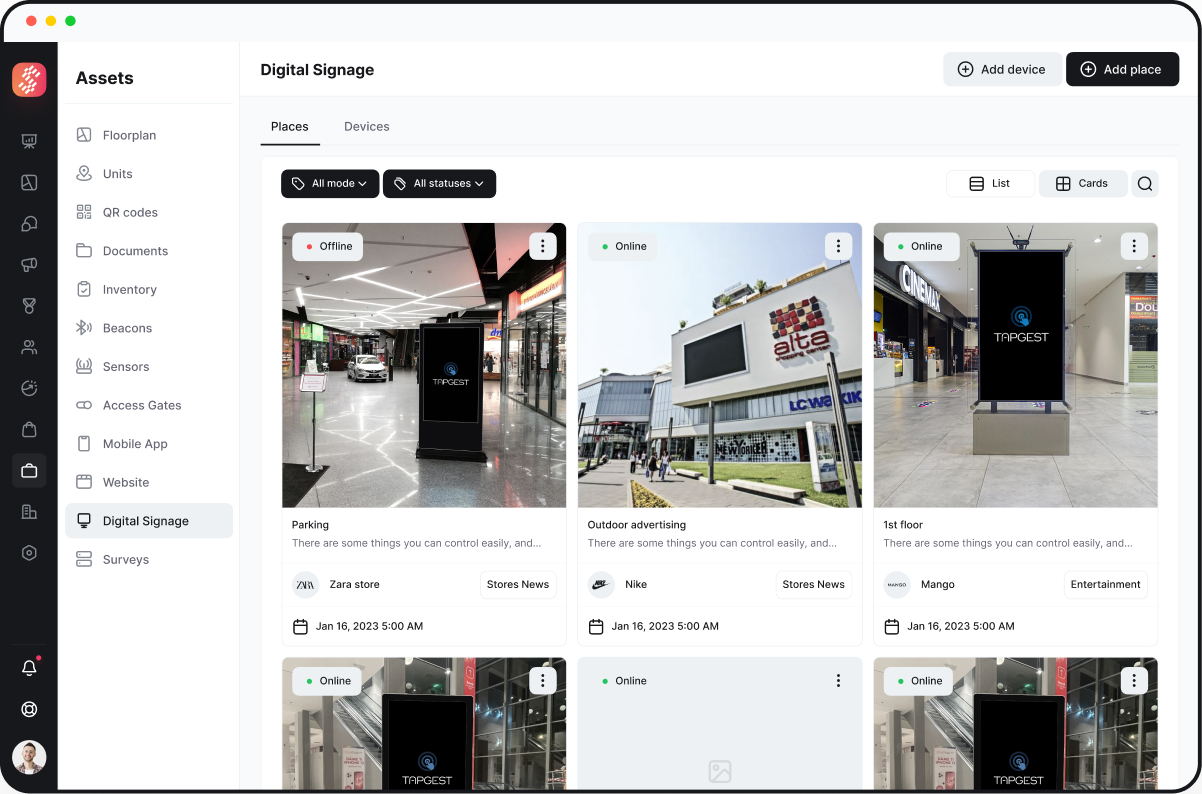Viewport: 1202px width, 794px height.
Task: Open the Parking card image
Action: pyautogui.click(x=424, y=365)
